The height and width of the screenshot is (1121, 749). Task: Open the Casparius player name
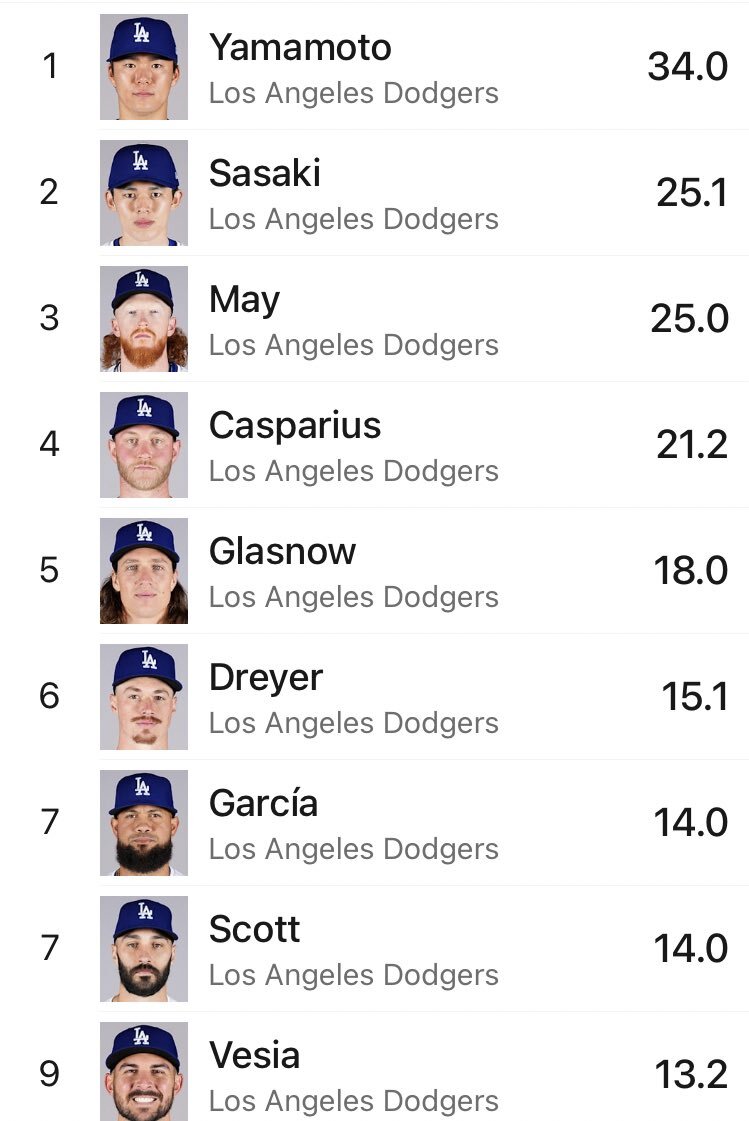294,426
